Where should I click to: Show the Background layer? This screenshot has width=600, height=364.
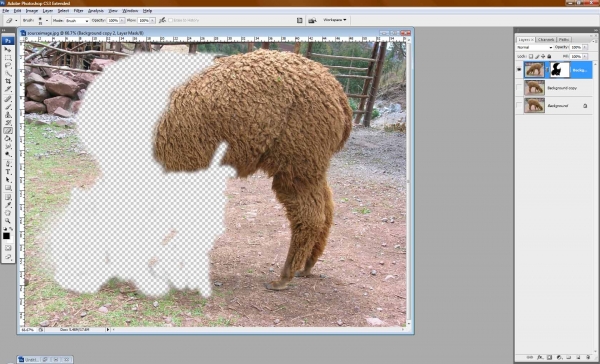coord(519,105)
